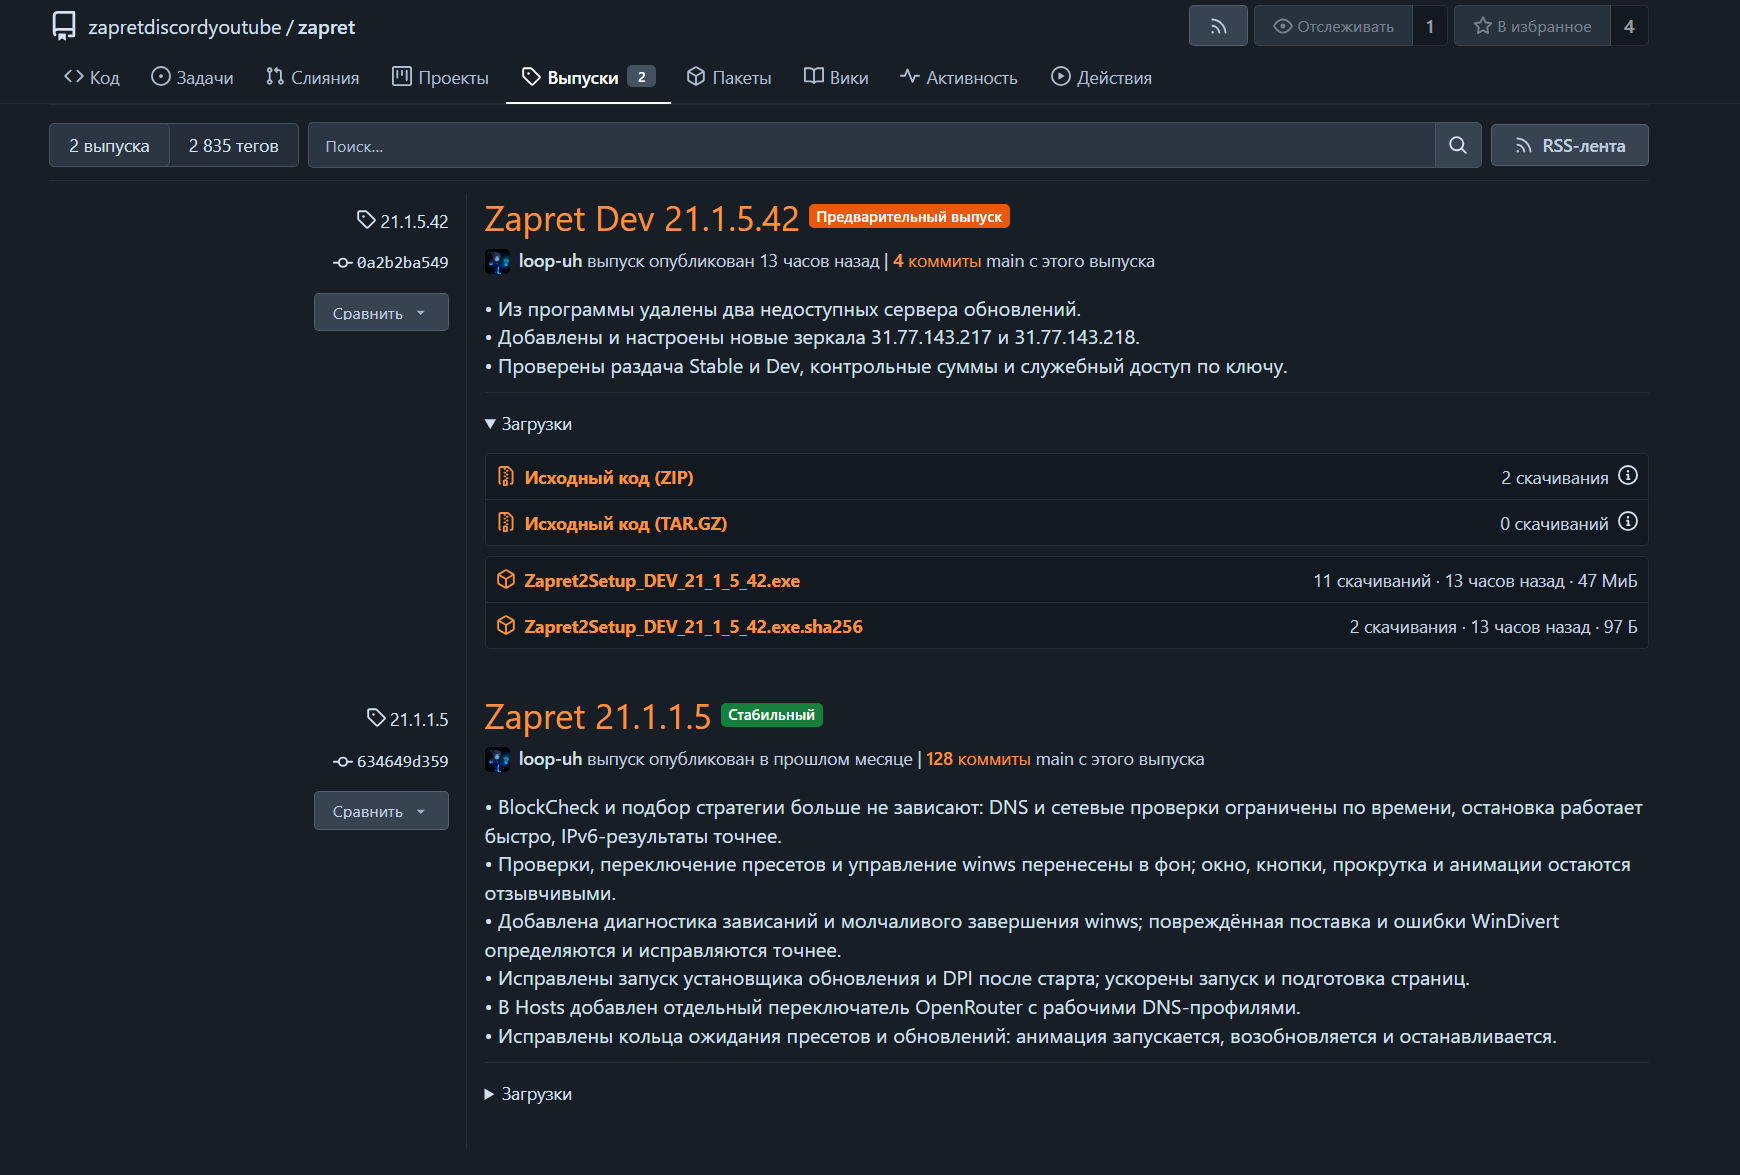Select the 2 выпуска filter button
1740x1175 pixels.
(x=109, y=145)
